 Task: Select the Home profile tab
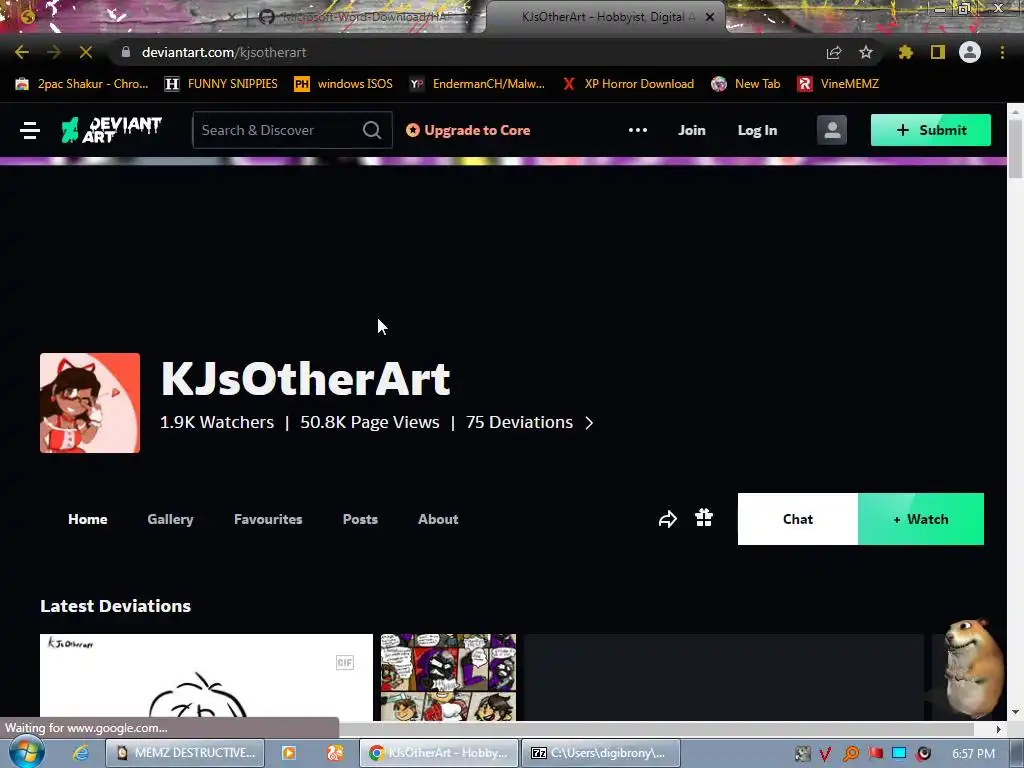88,519
